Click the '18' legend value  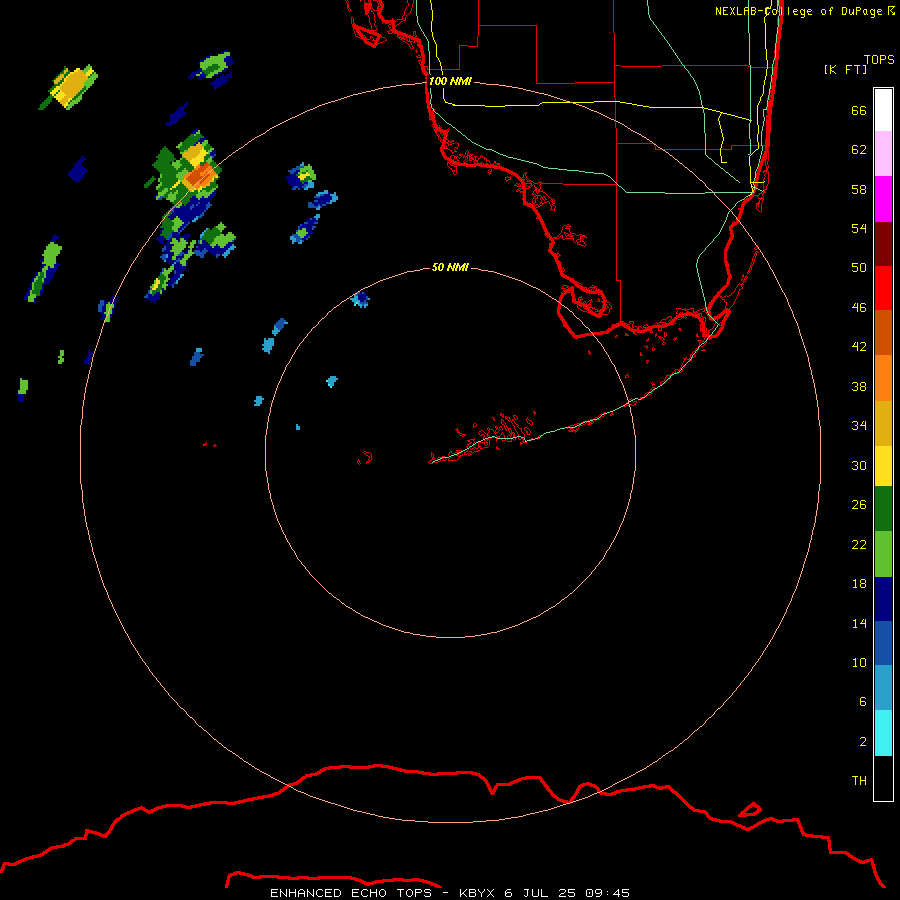coord(859,584)
